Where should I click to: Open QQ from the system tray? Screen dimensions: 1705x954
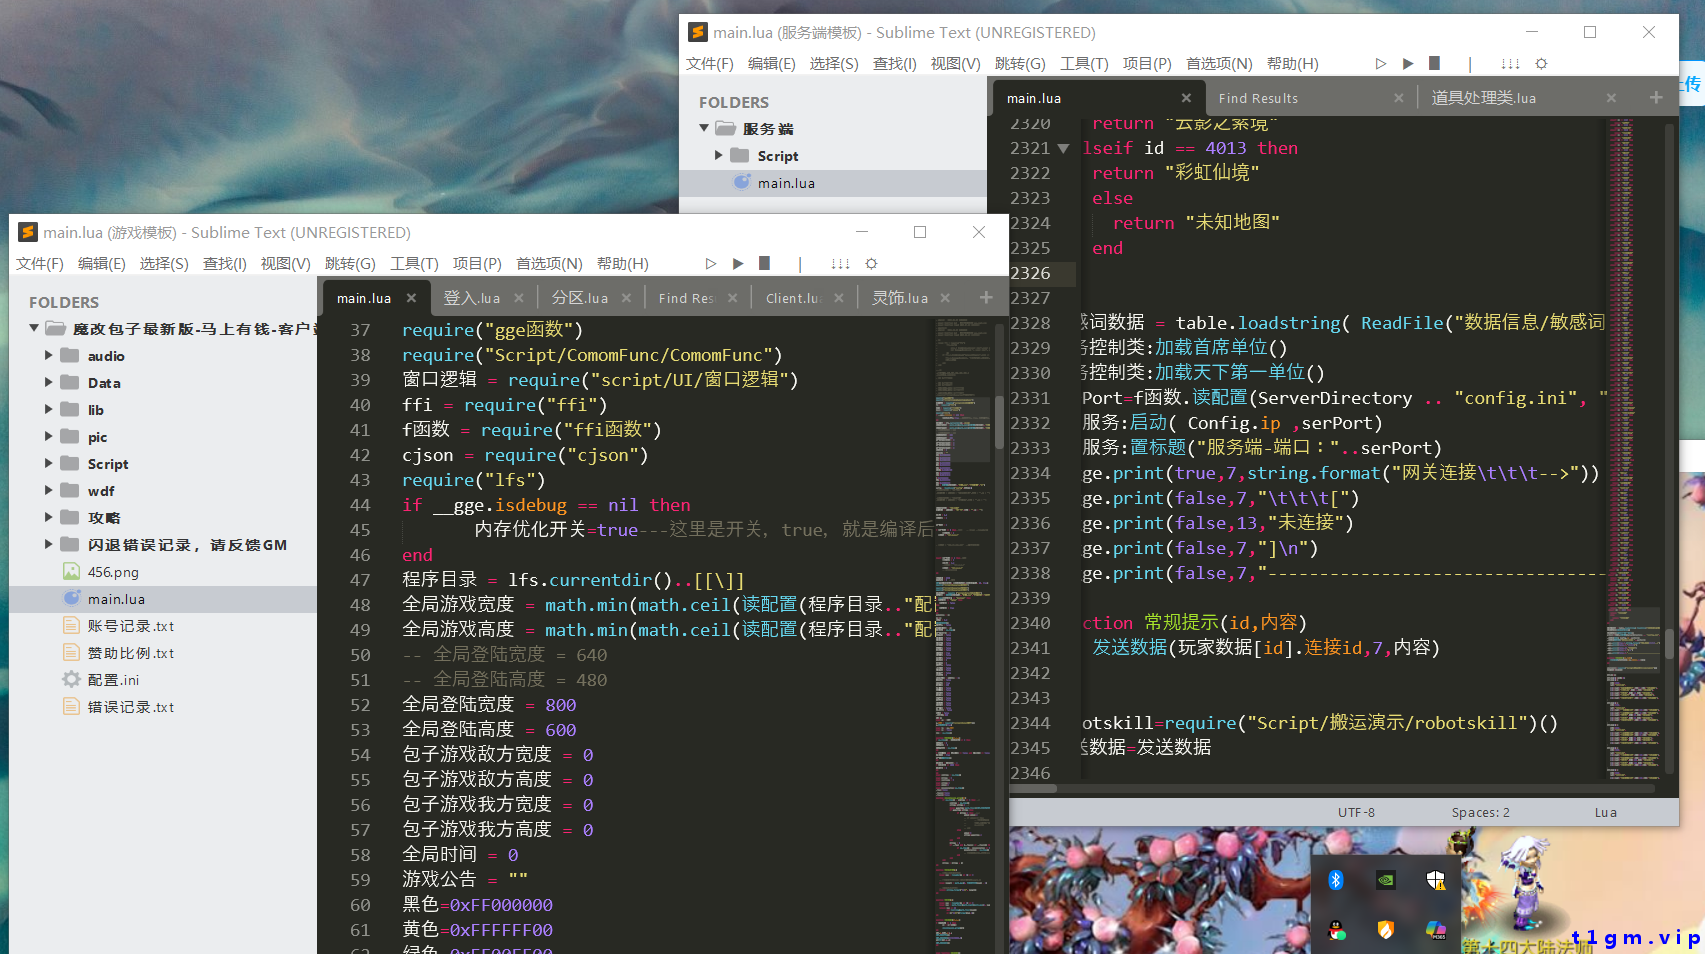pos(1336,930)
